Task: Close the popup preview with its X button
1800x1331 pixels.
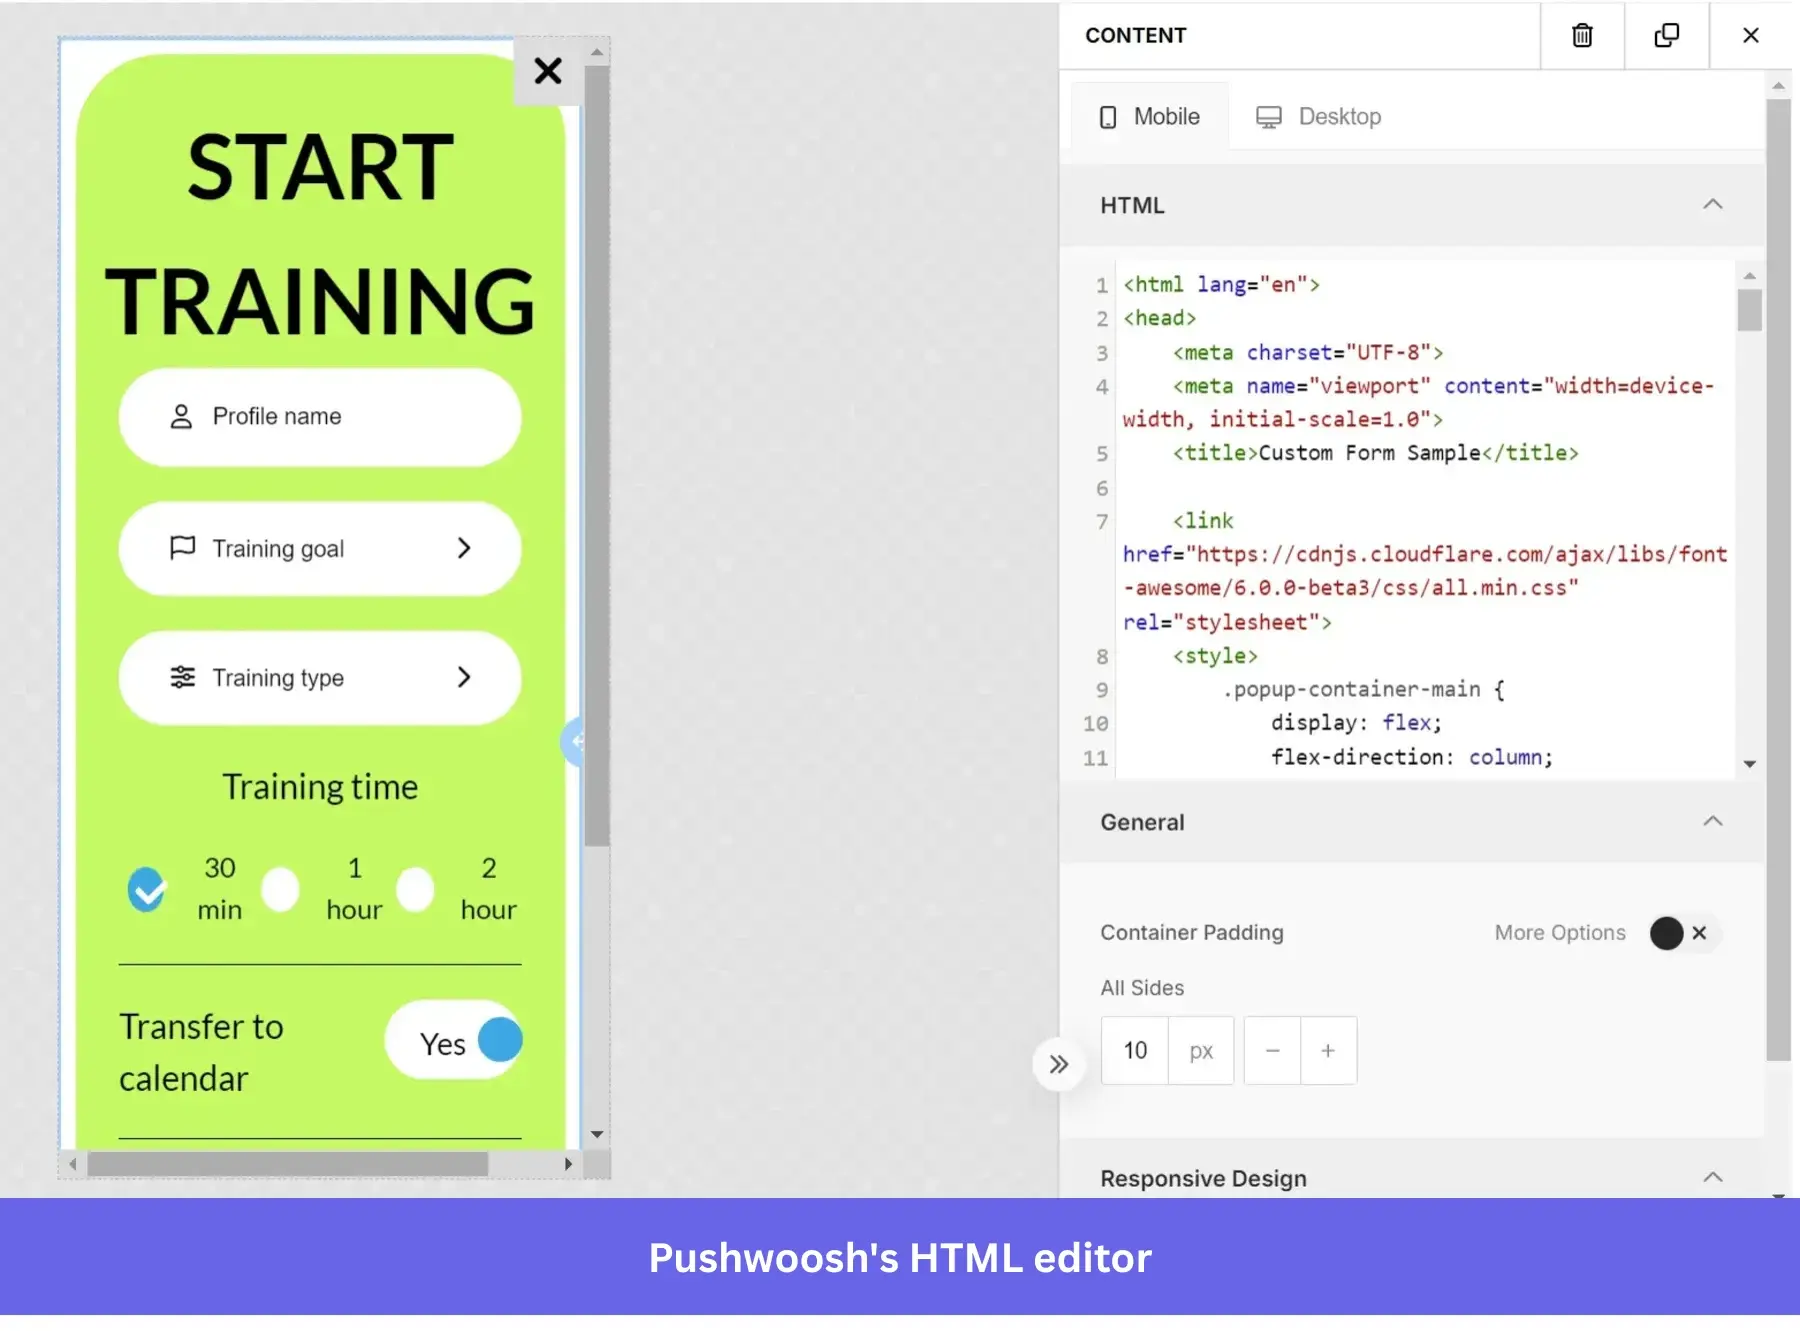Action: pos(547,71)
